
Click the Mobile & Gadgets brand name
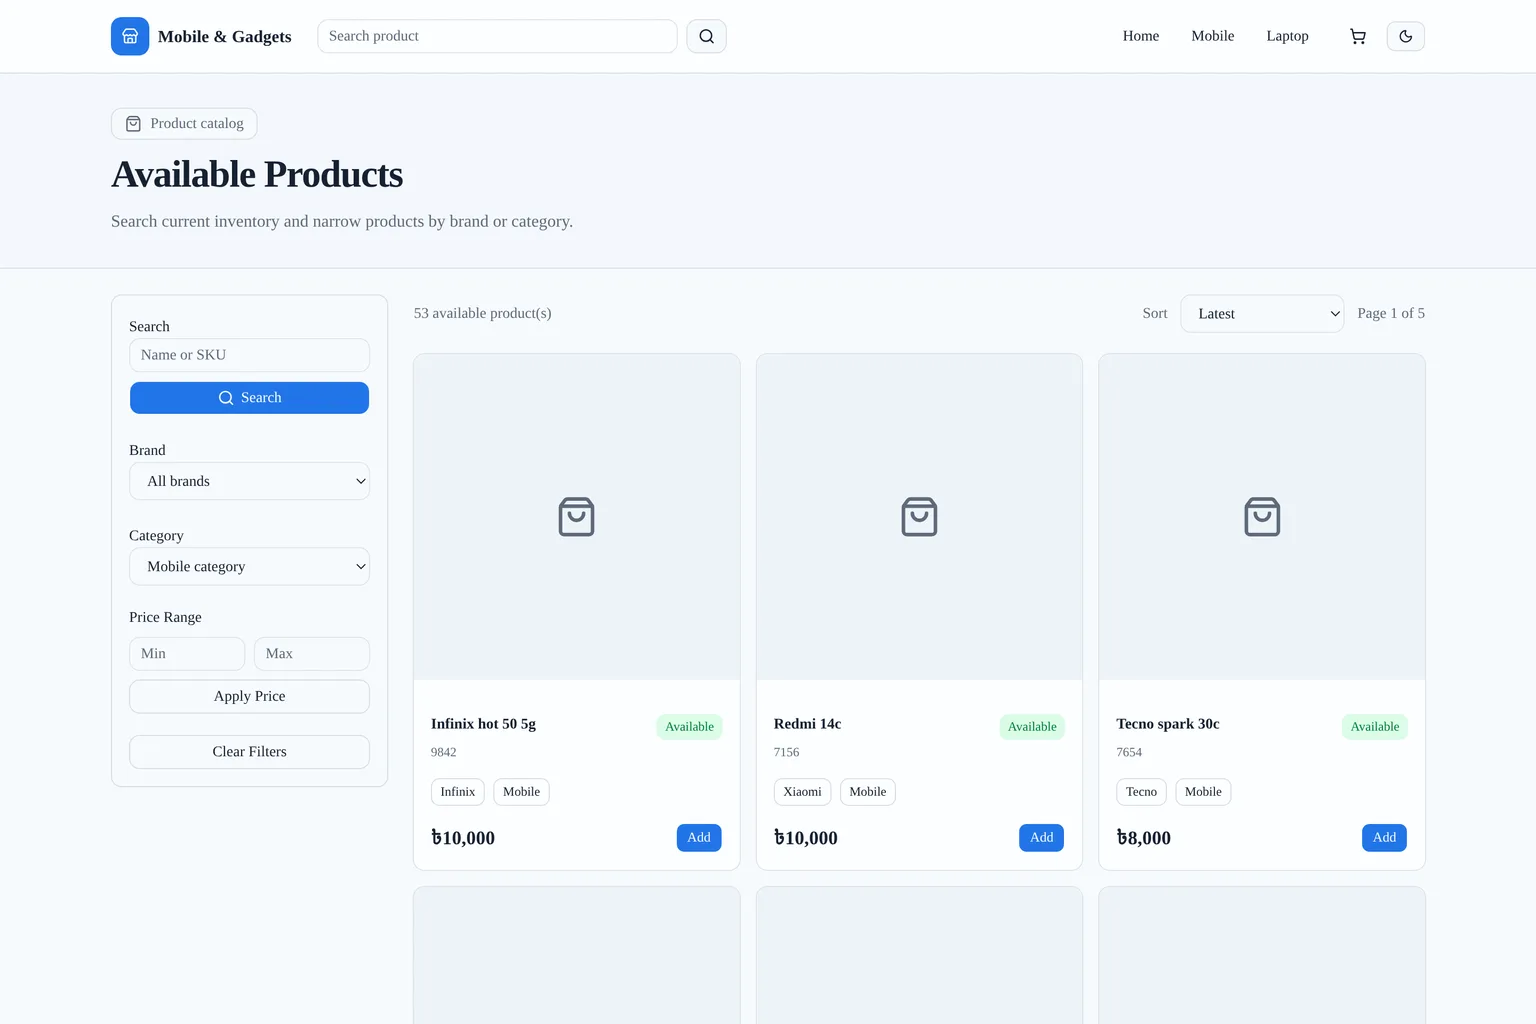click(225, 36)
